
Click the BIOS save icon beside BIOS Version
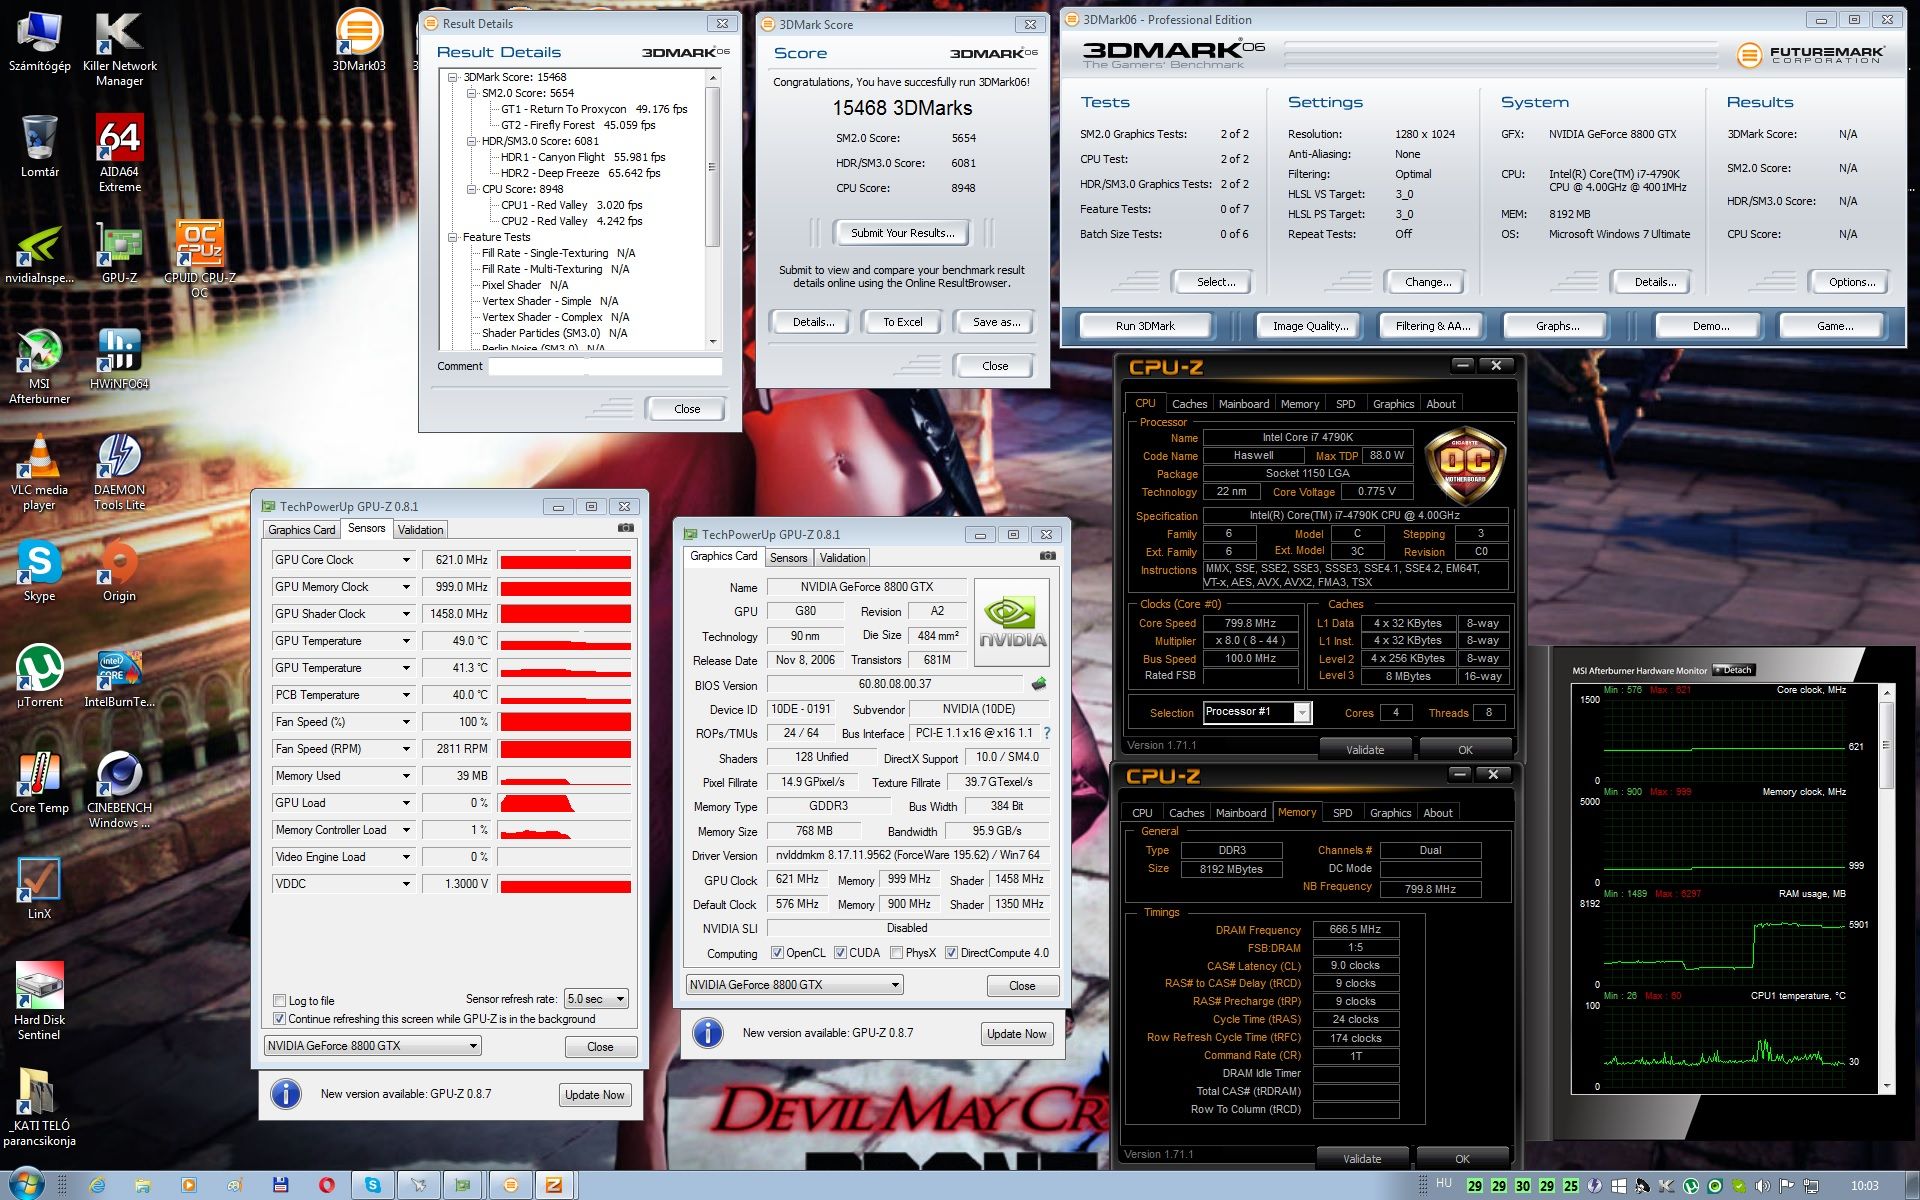coord(1039,684)
